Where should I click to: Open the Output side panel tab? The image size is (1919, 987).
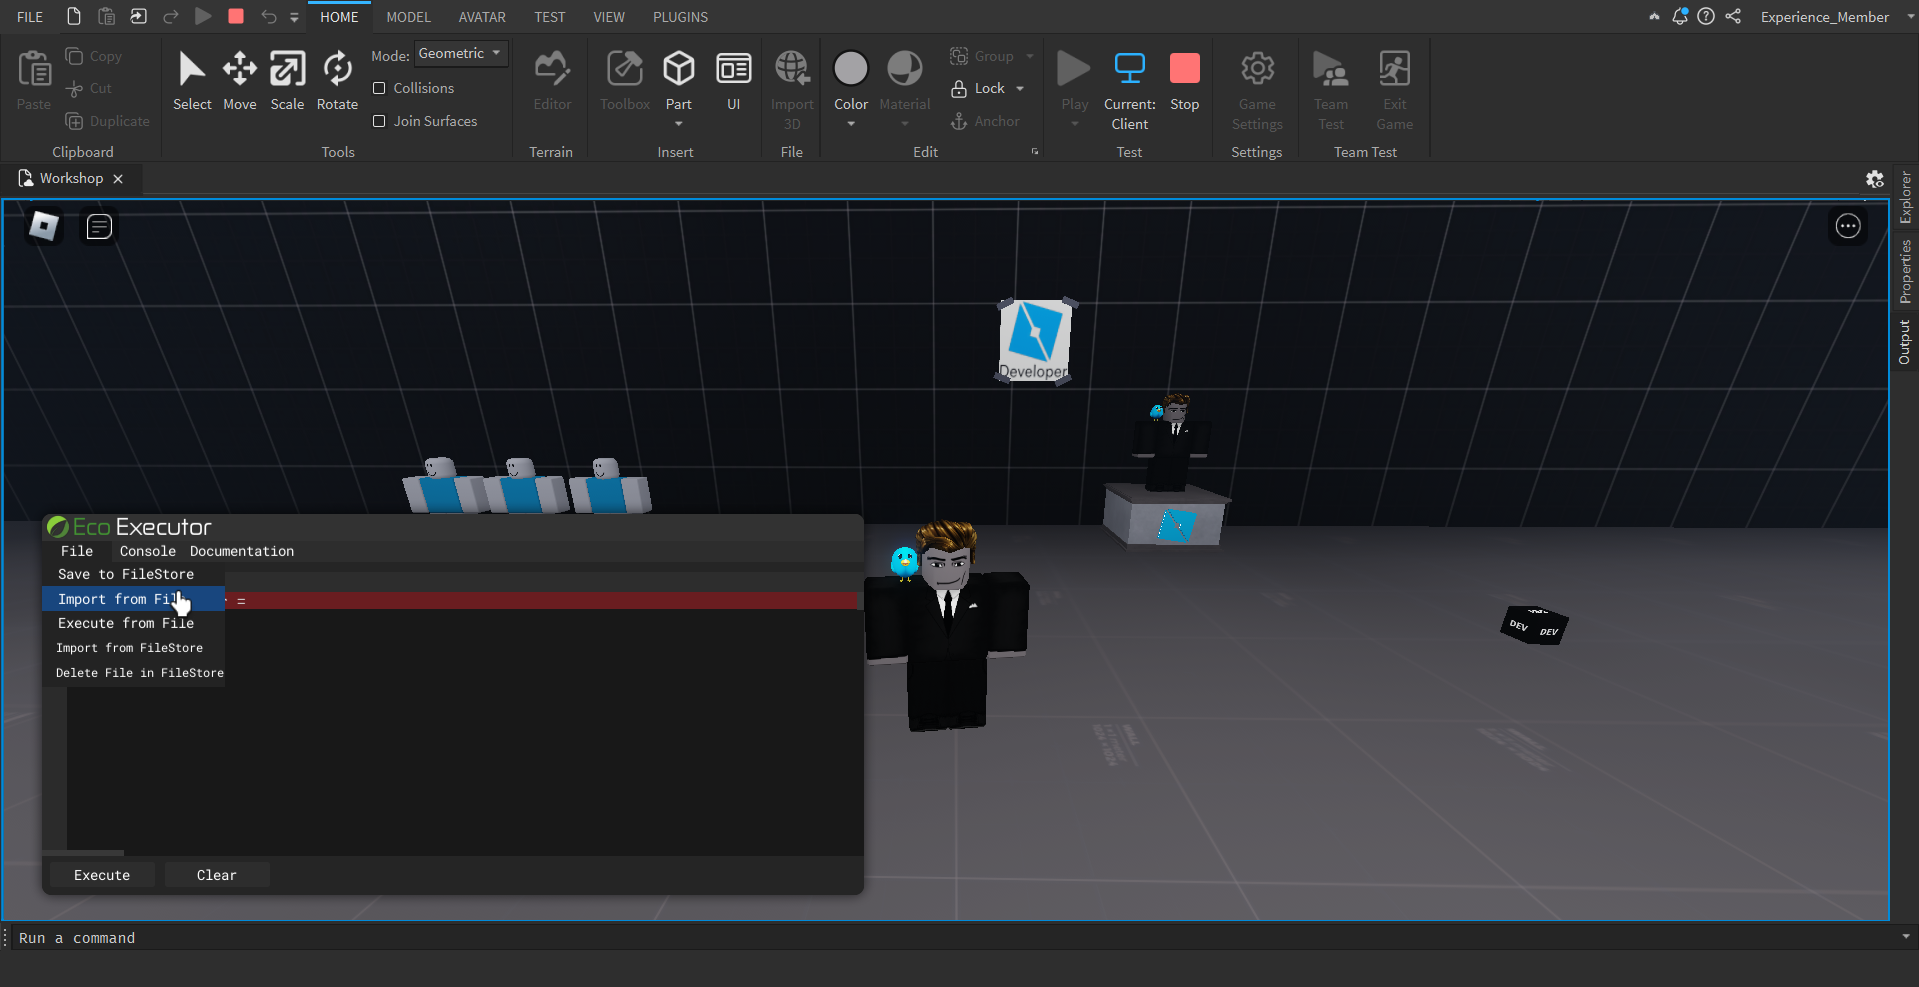[1905, 342]
